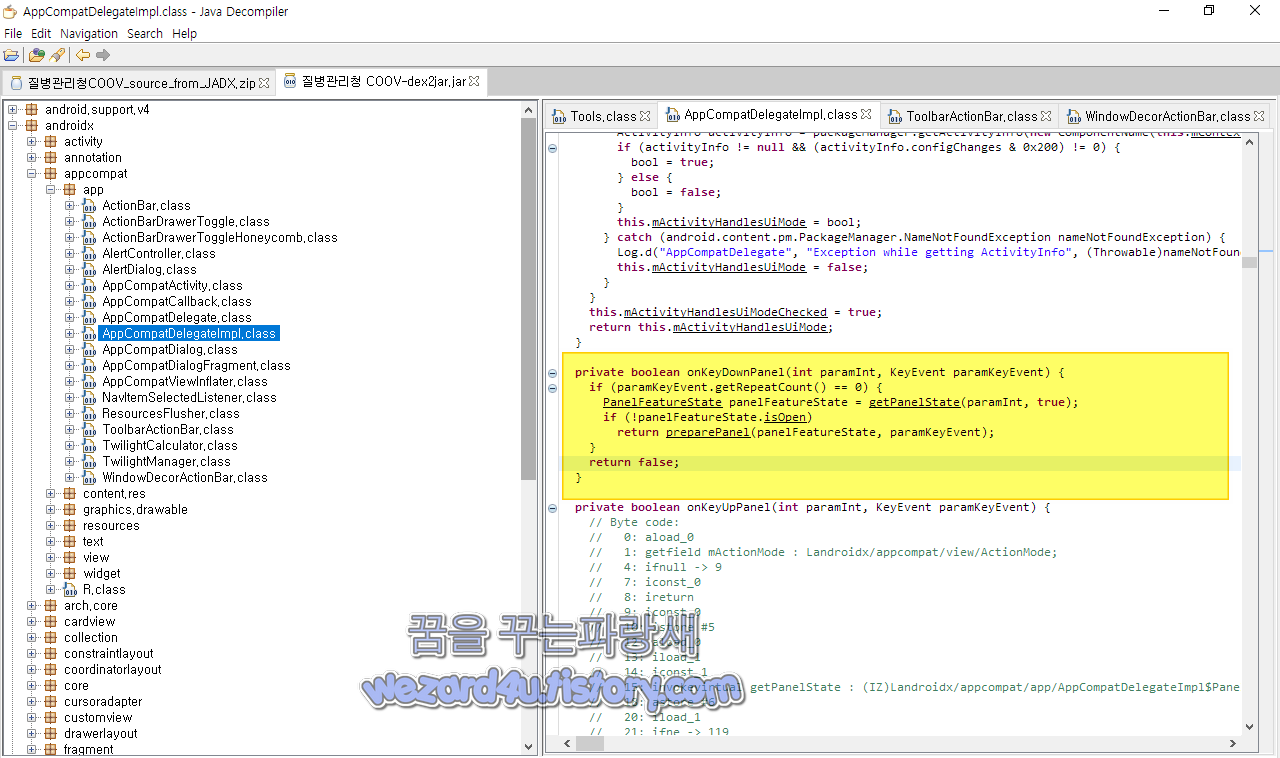The height and width of the screenshot is (758, 1280).
Task: Click the widget package icon
Action: [x=70, y=573]
